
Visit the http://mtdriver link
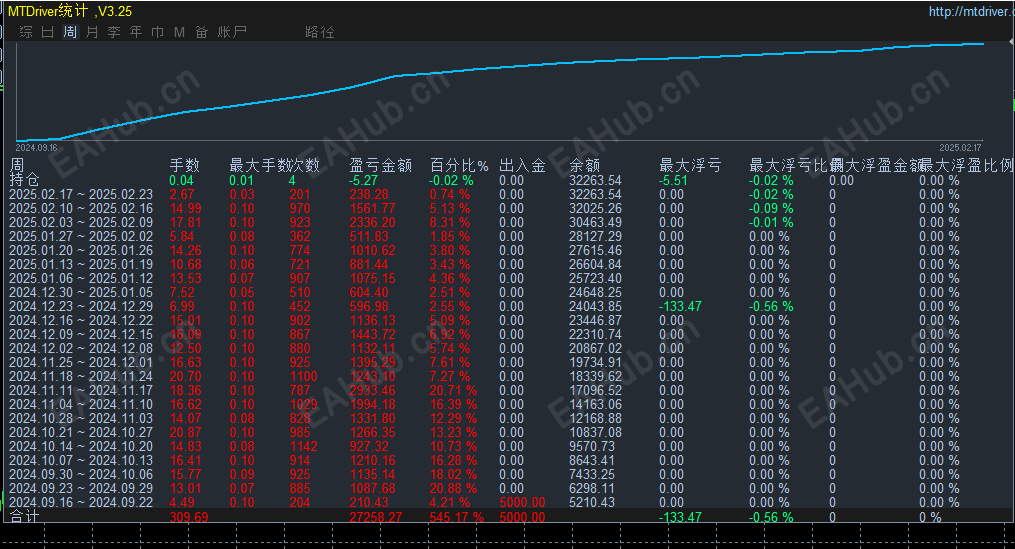pyautogui.click(x=971, y=11)
